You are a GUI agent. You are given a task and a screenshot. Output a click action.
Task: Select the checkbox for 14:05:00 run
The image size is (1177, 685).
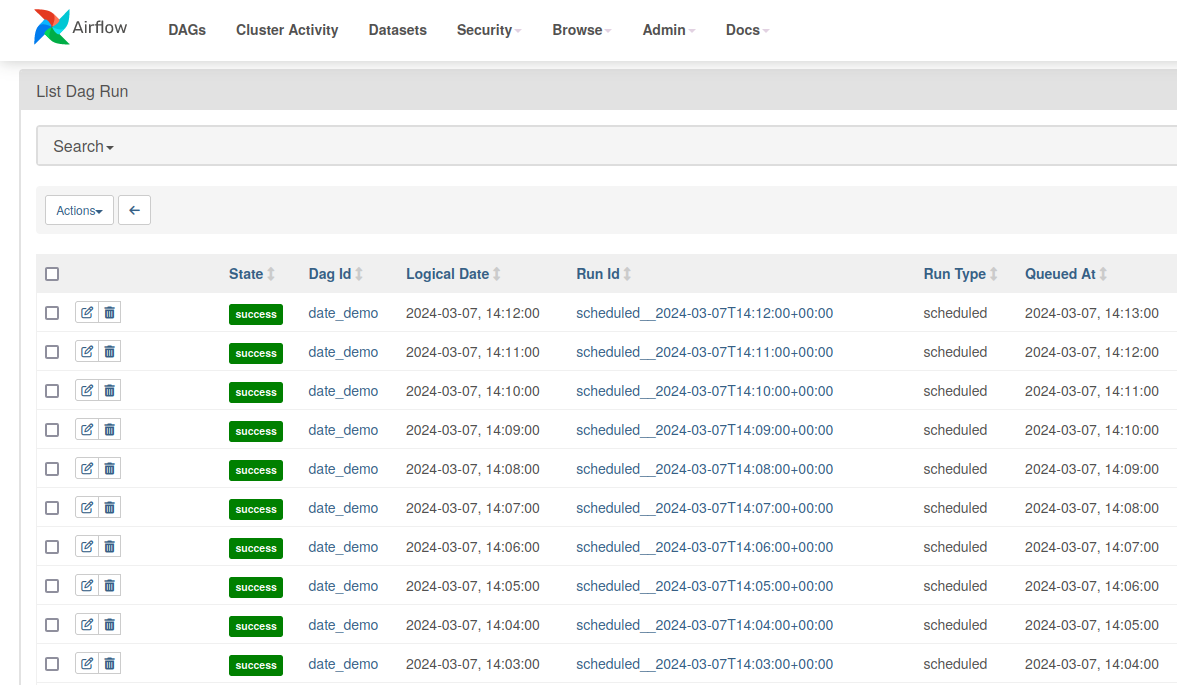pyautogui.click(x=52, y=586)
